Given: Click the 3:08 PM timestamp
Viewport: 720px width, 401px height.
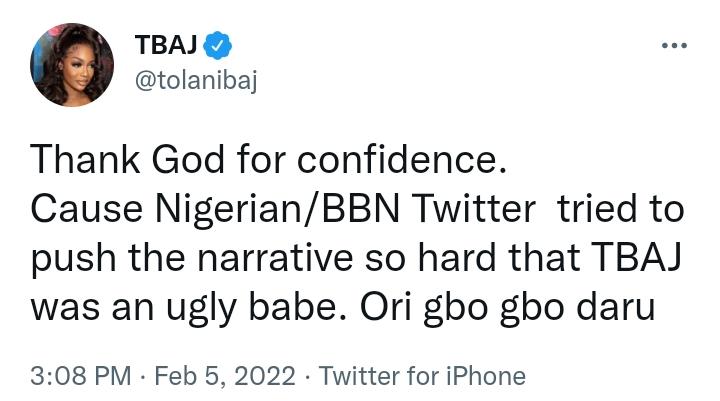Looking at the screenshot, I should tap(81, 376).
